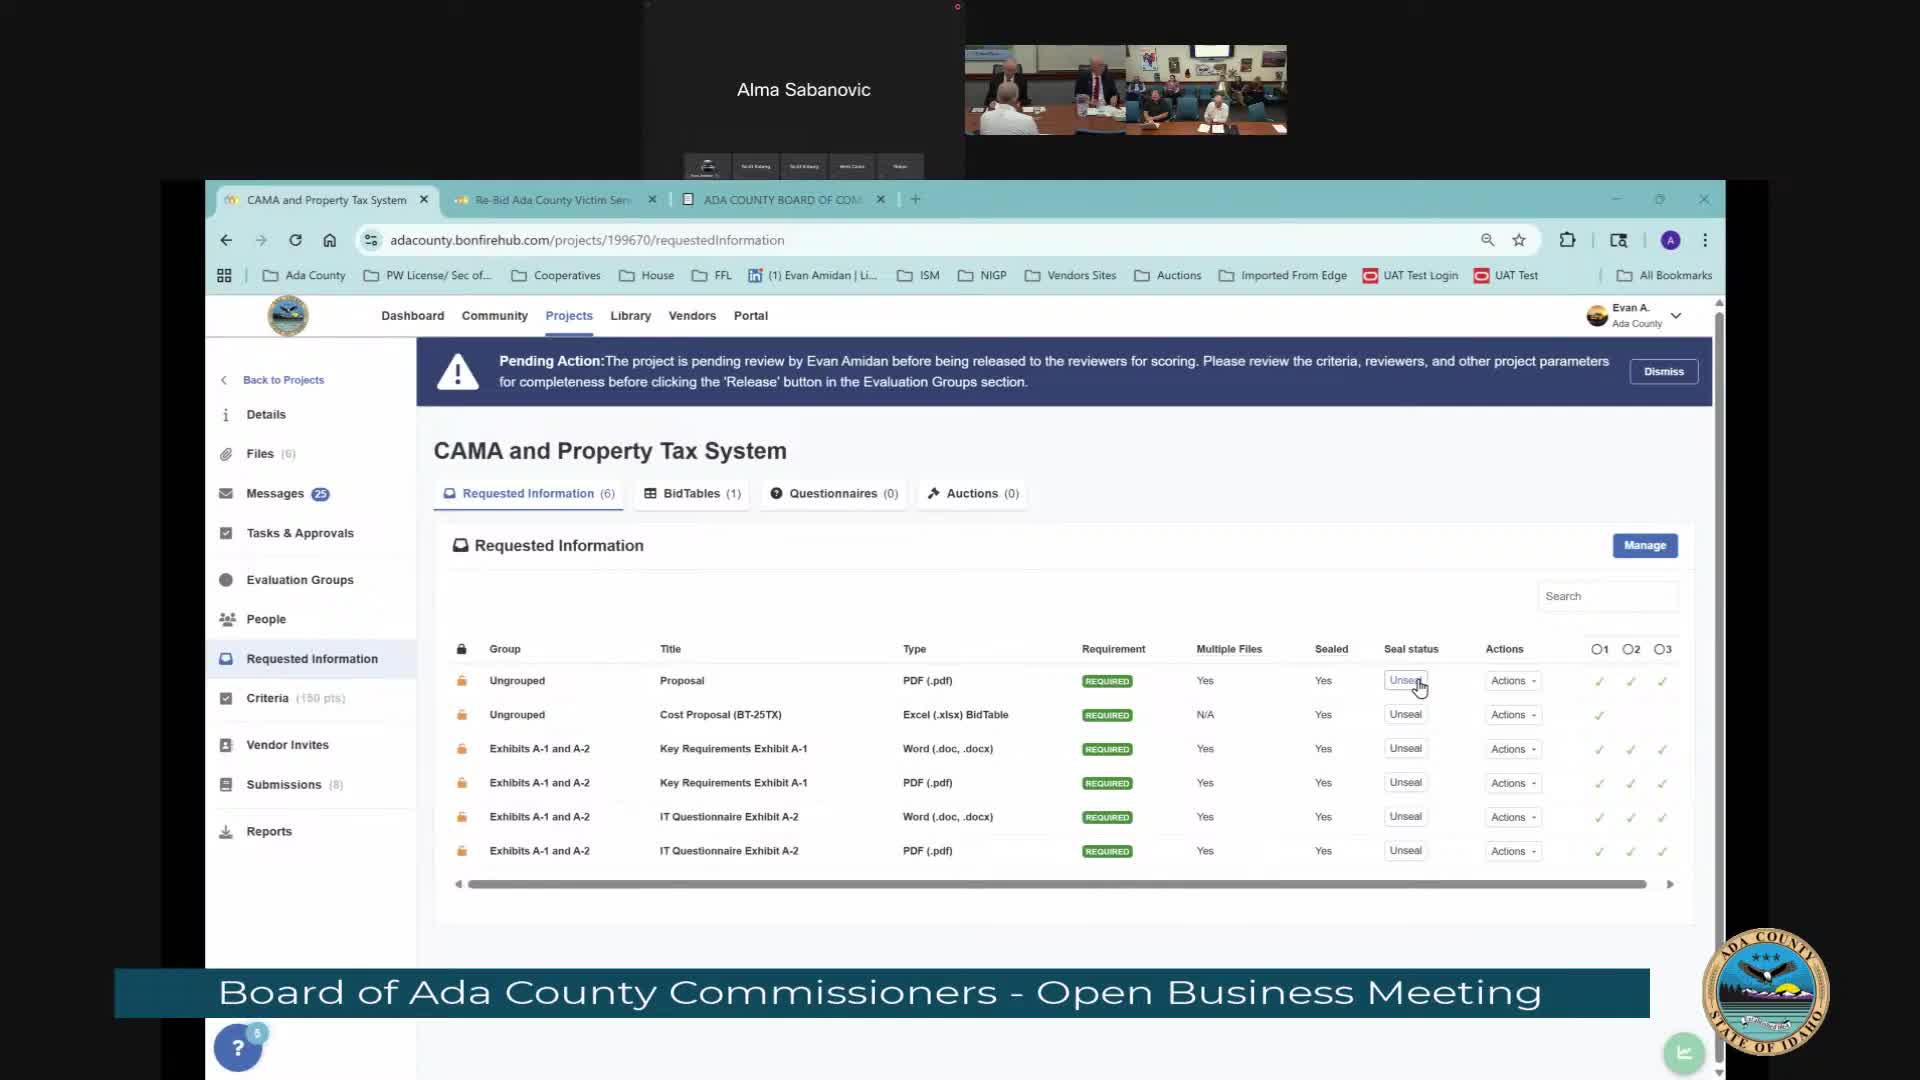The image size is (1920, 1080).
Task: Open Messages envelope icon in sidebar
Action: click(x=226, y=494)
